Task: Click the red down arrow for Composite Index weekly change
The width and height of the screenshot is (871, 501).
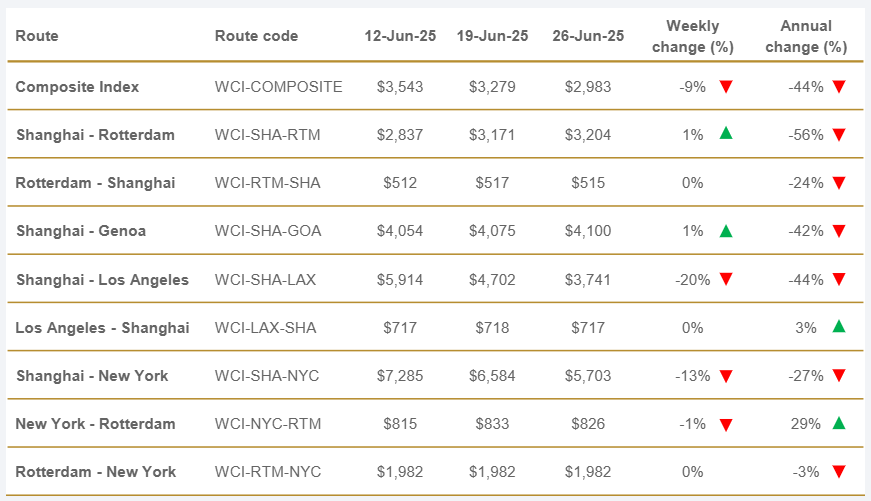Action: (726, 87)
